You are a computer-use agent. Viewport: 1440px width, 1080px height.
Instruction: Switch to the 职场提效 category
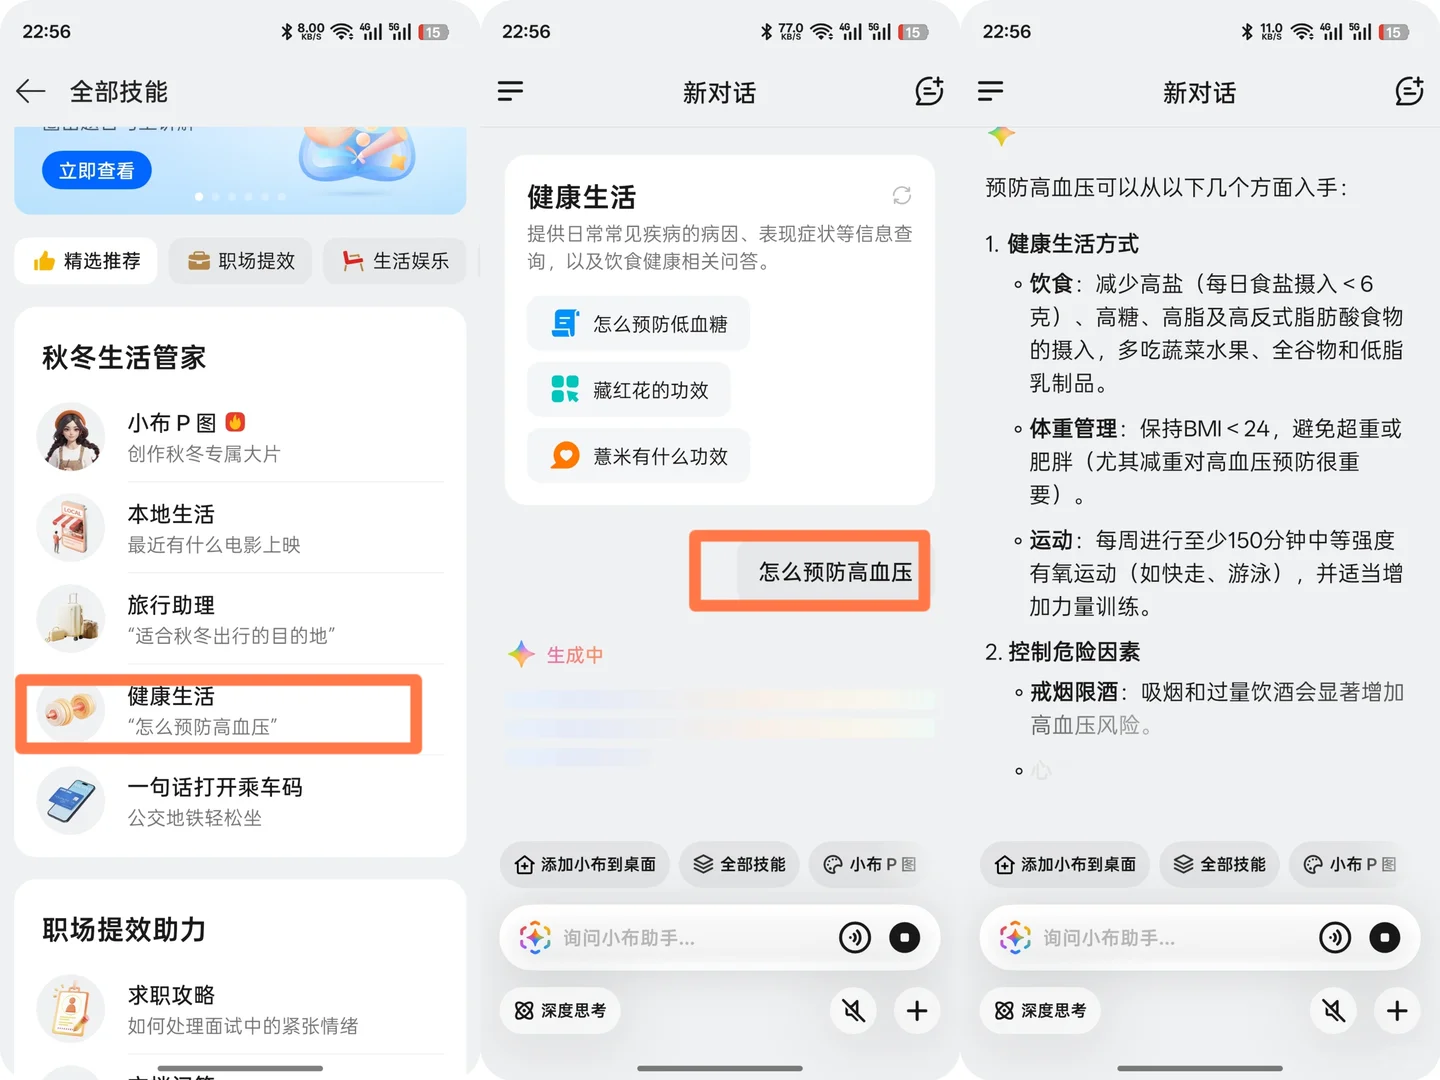click(x=240, y=261)
